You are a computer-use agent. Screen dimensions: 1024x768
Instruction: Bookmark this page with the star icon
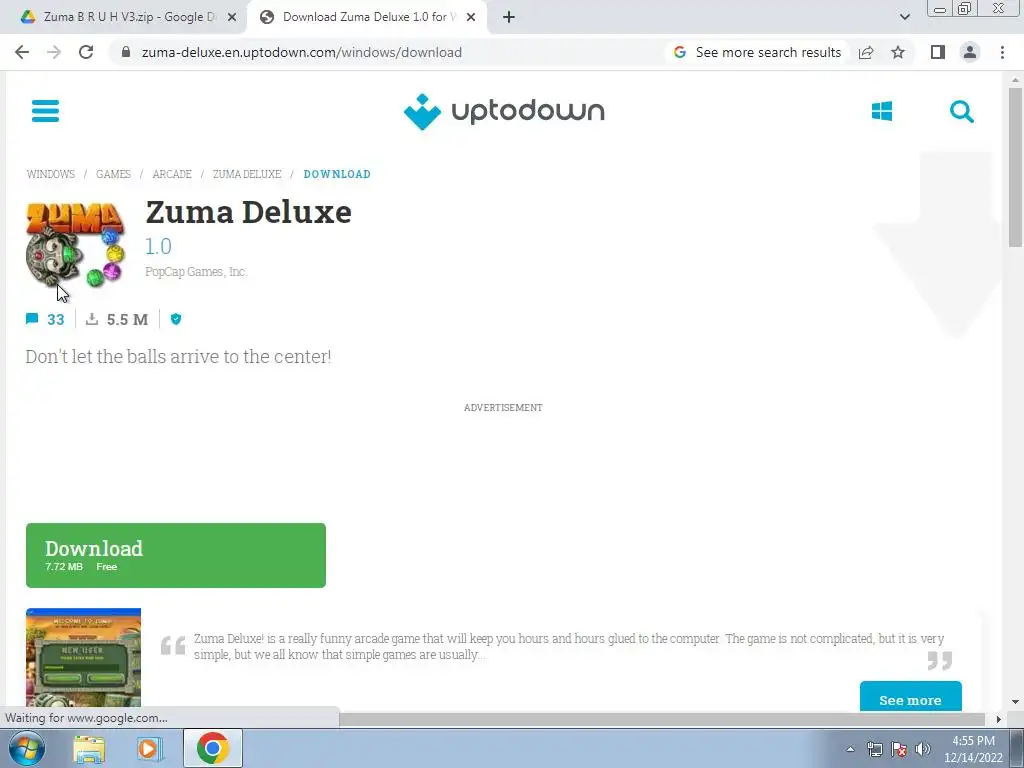coord(898,52)
